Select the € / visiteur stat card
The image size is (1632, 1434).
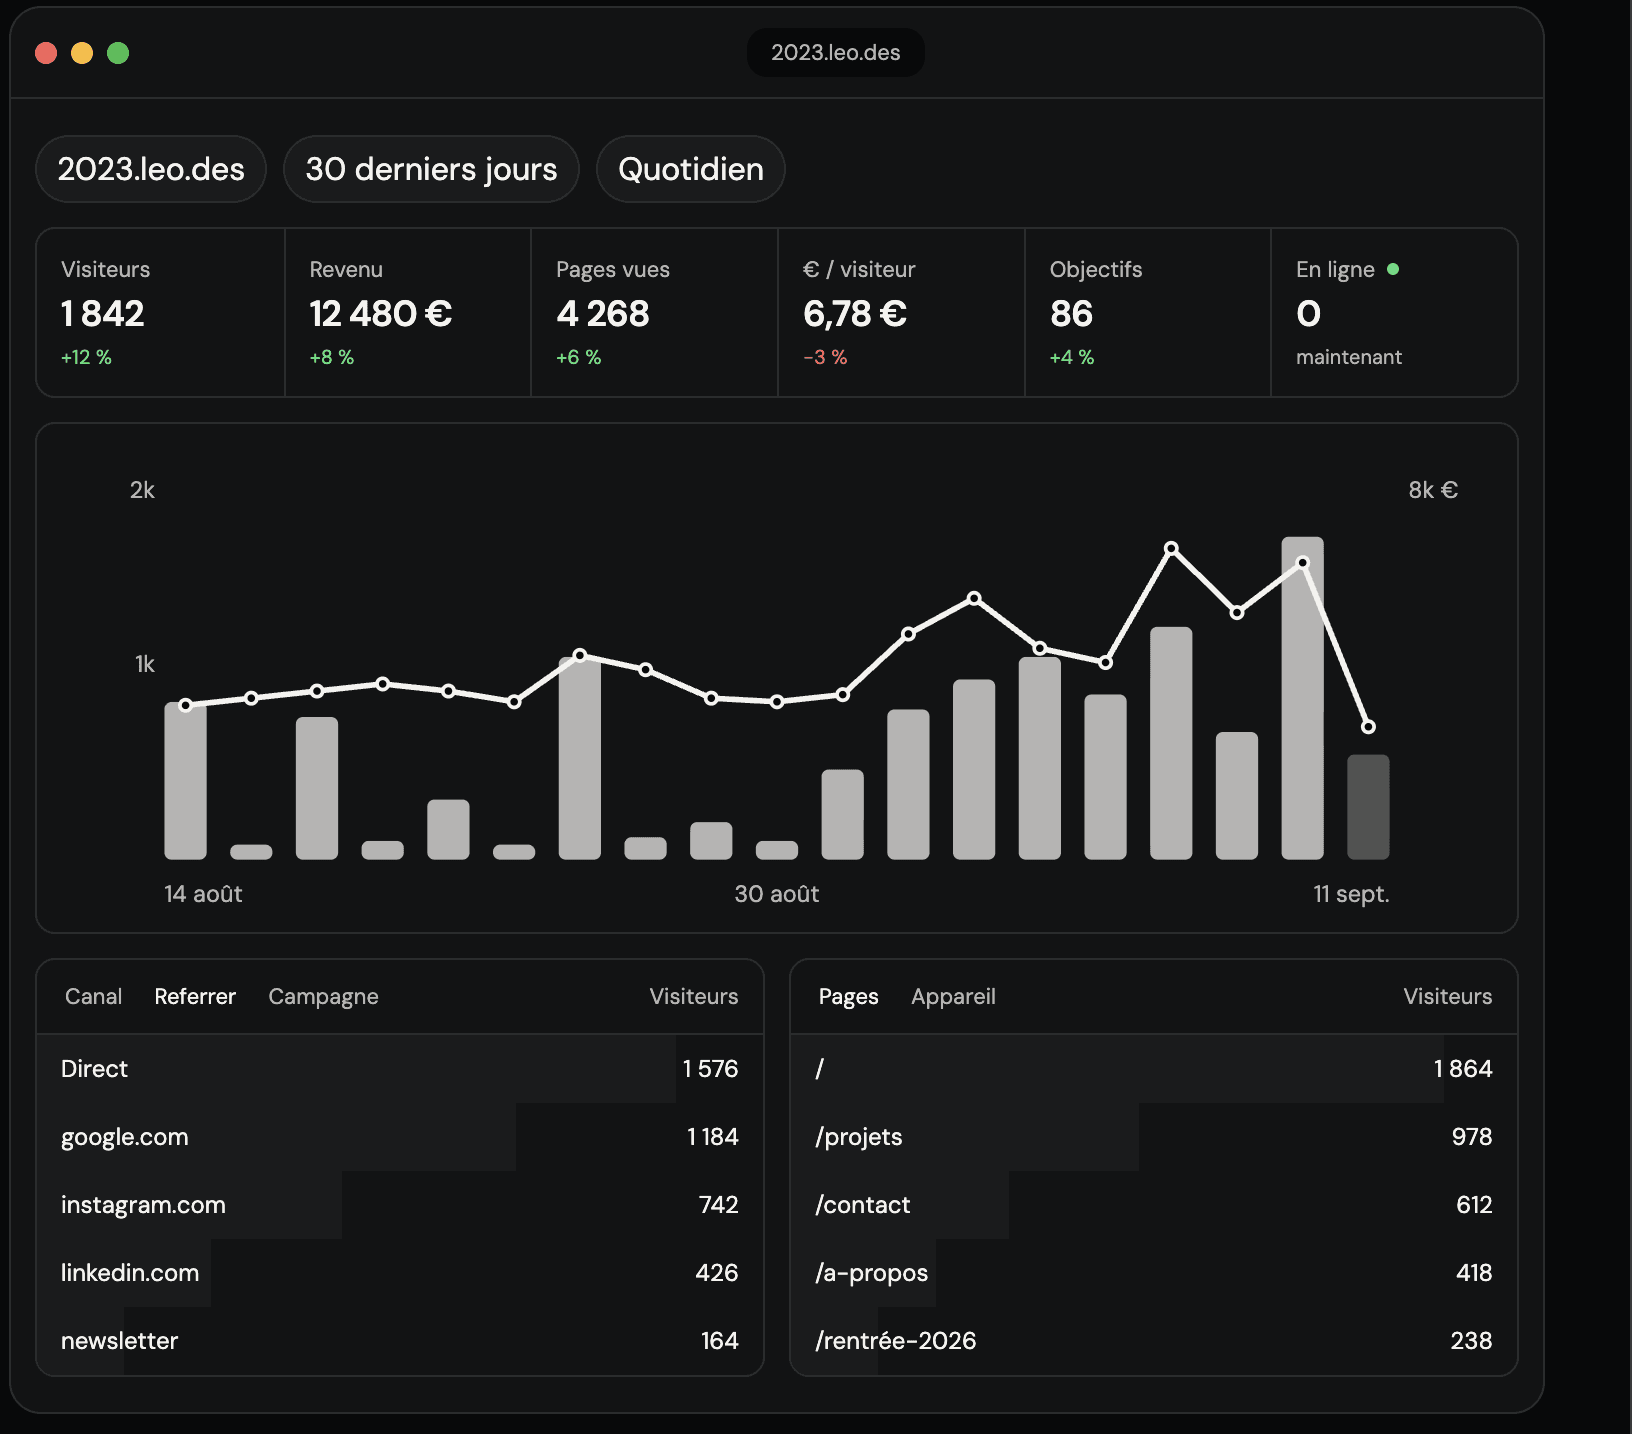[901, 313]
